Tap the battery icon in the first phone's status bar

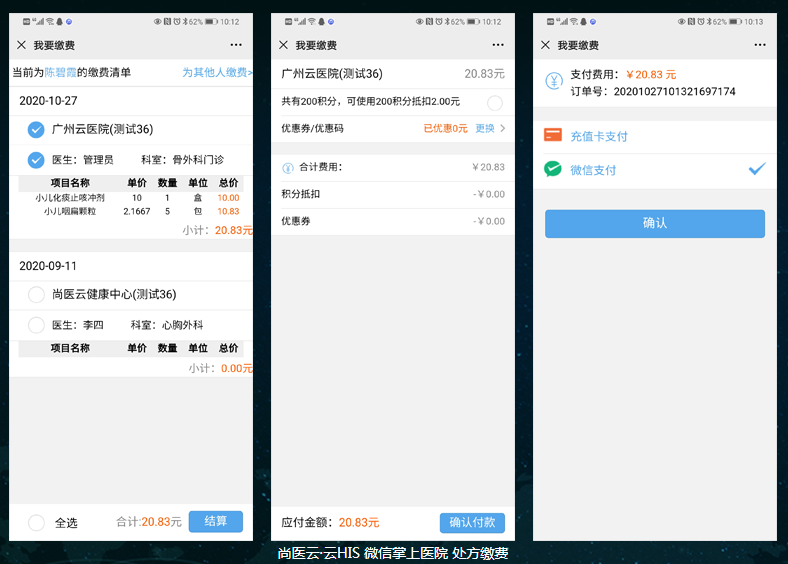pyautogui.click(x=211, y=22)
